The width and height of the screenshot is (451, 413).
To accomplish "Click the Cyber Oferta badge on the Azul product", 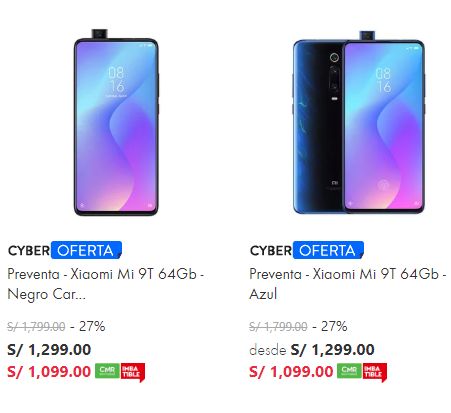I will [307, 250].
